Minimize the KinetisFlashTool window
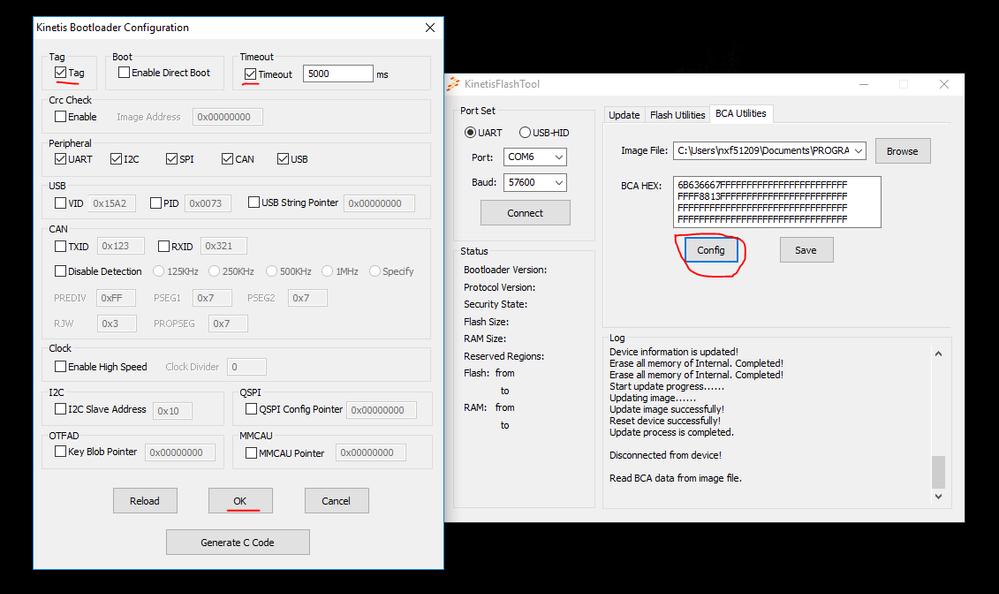999x594 pixels. (864, 84)
